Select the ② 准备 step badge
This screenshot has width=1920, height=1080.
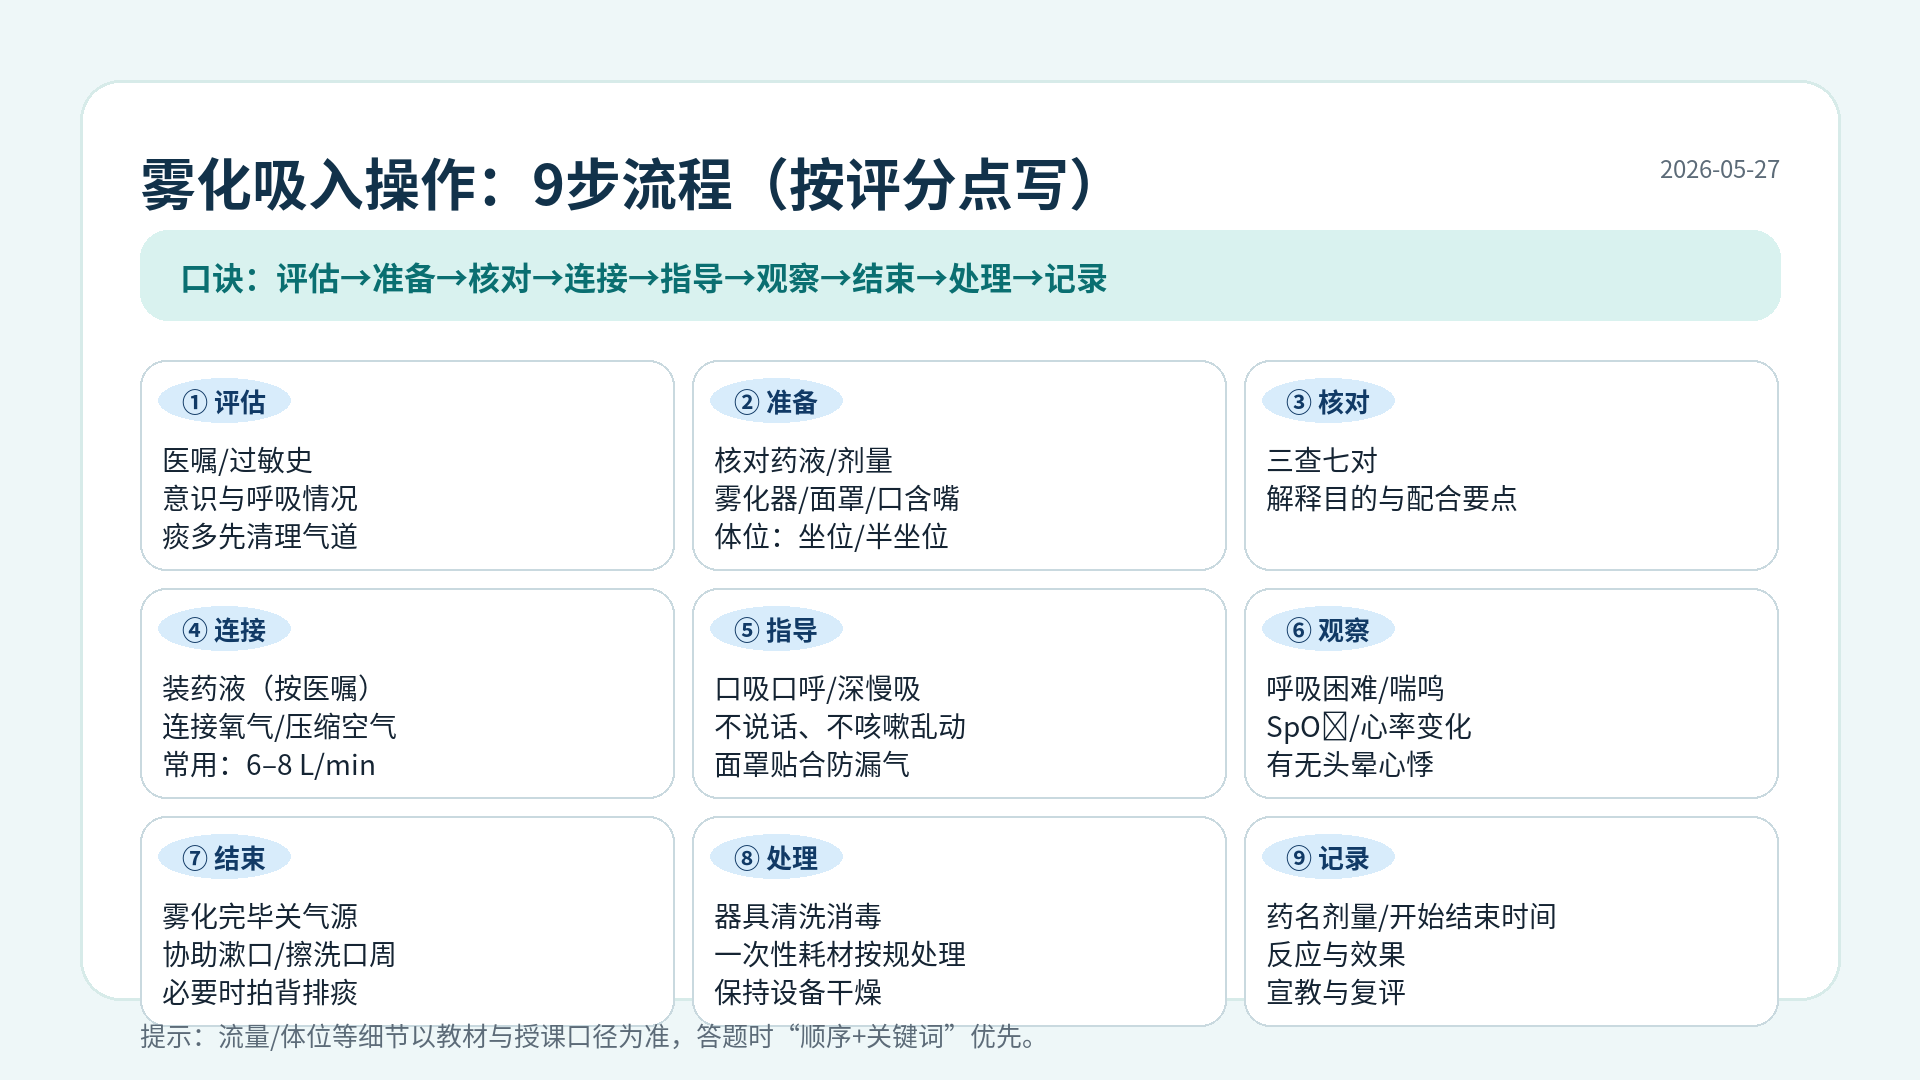tap(776, 402)
